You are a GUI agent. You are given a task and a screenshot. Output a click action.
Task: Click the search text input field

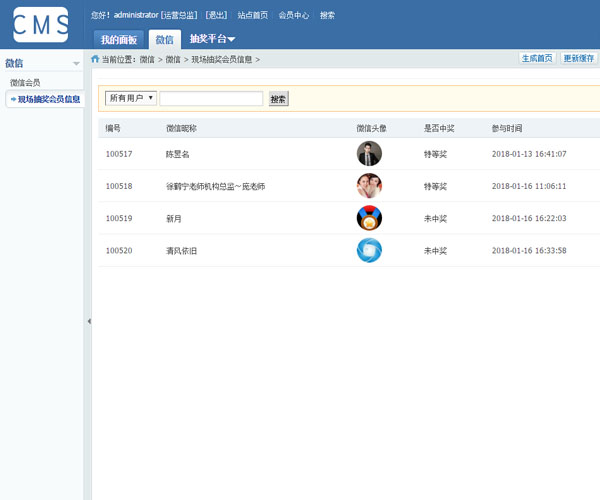(211, 99)
